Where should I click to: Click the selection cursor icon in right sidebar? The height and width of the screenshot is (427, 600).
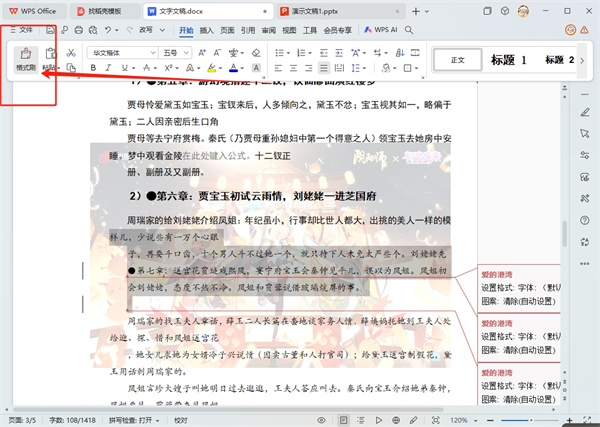585,134
